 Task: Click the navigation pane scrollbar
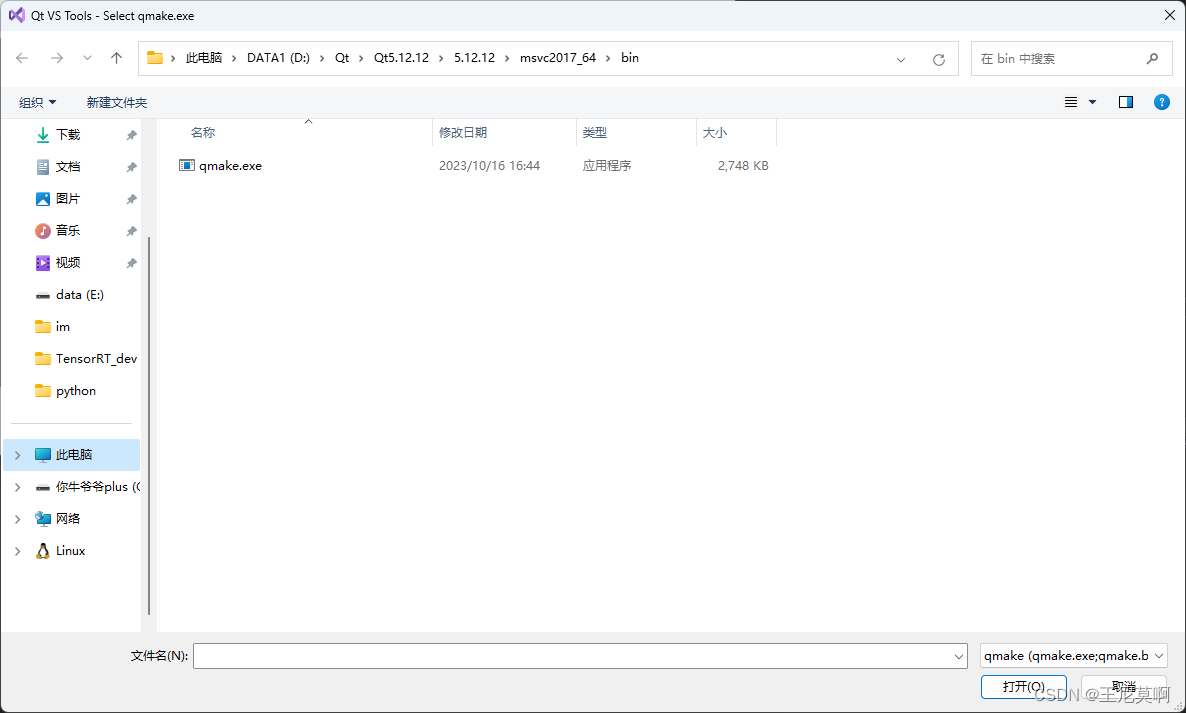149,426
